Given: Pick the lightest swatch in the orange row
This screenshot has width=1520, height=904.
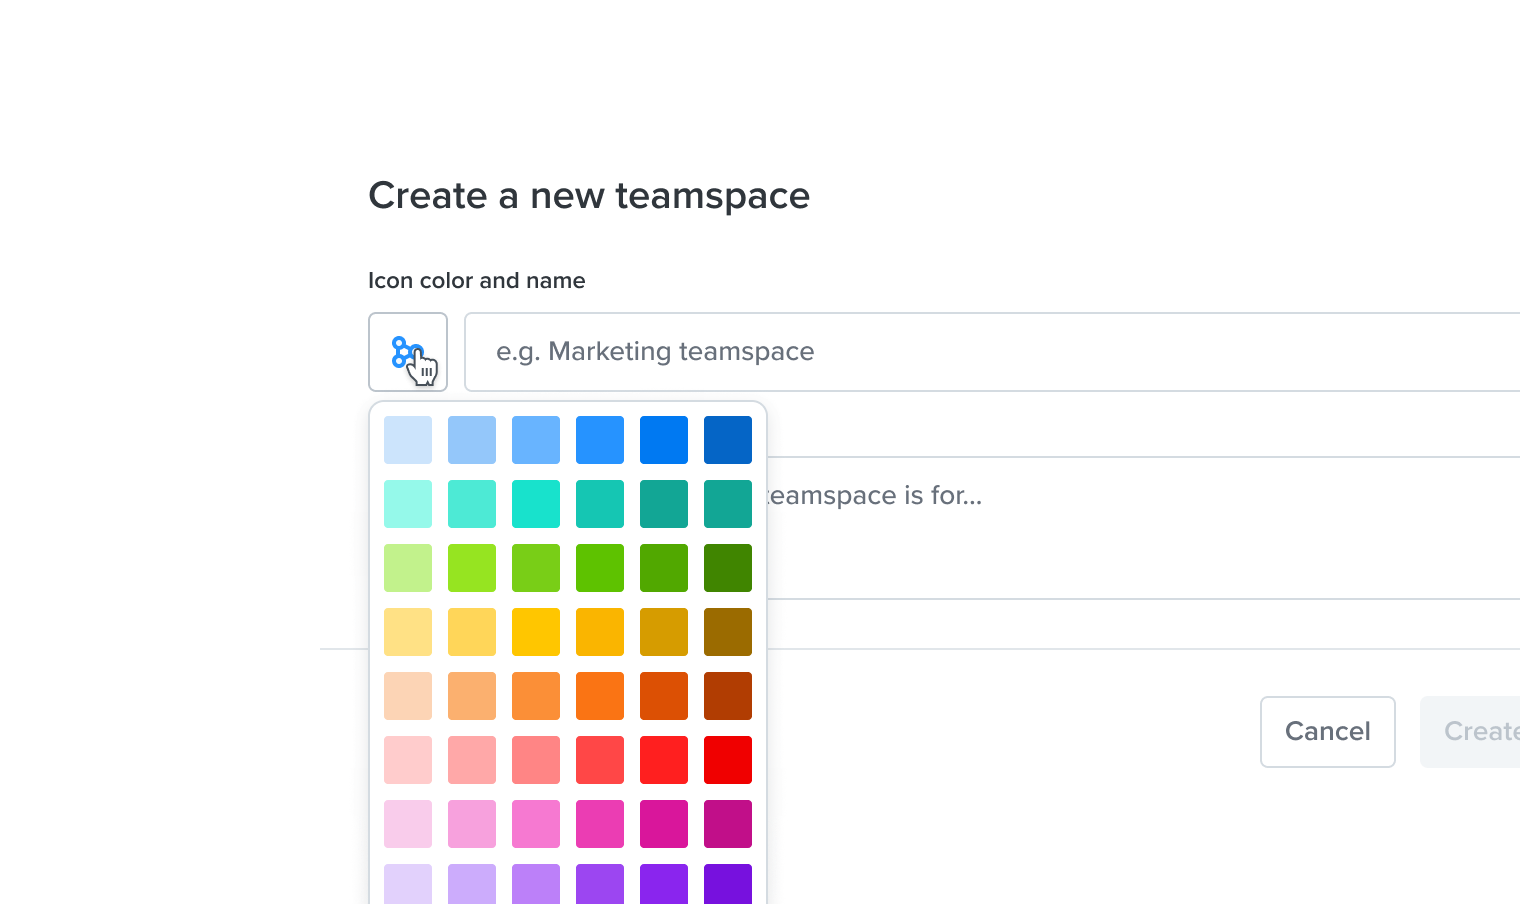Looking at the screenshot, I should [408, 696].
